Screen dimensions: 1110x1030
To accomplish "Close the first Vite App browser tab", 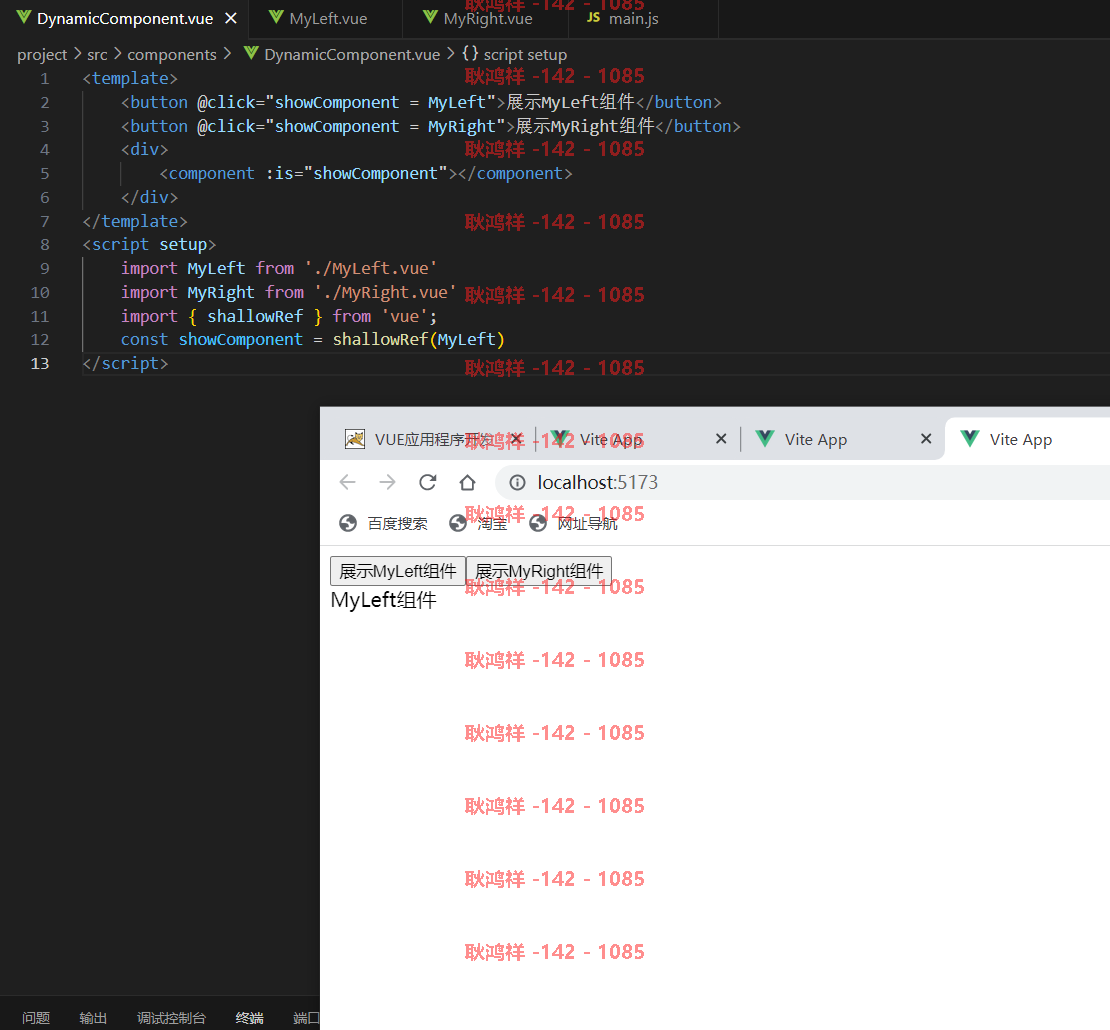I will [x=721, y=439].
